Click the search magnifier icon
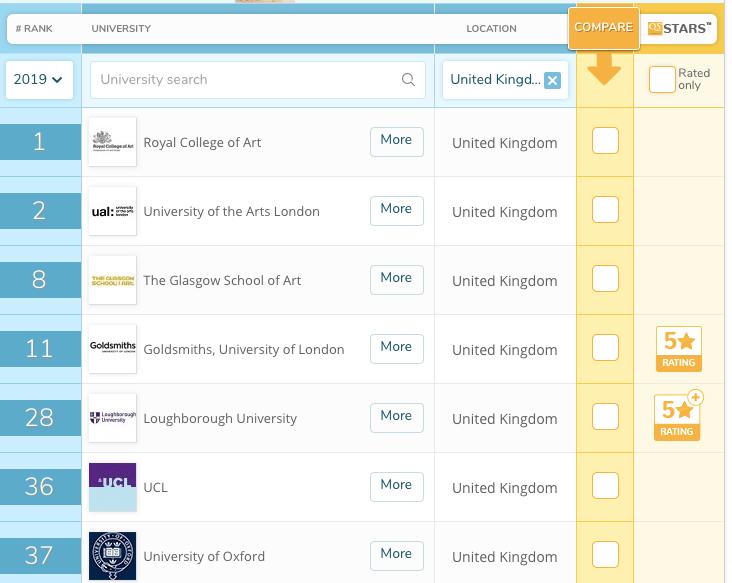732x583 pixels. 408,80
